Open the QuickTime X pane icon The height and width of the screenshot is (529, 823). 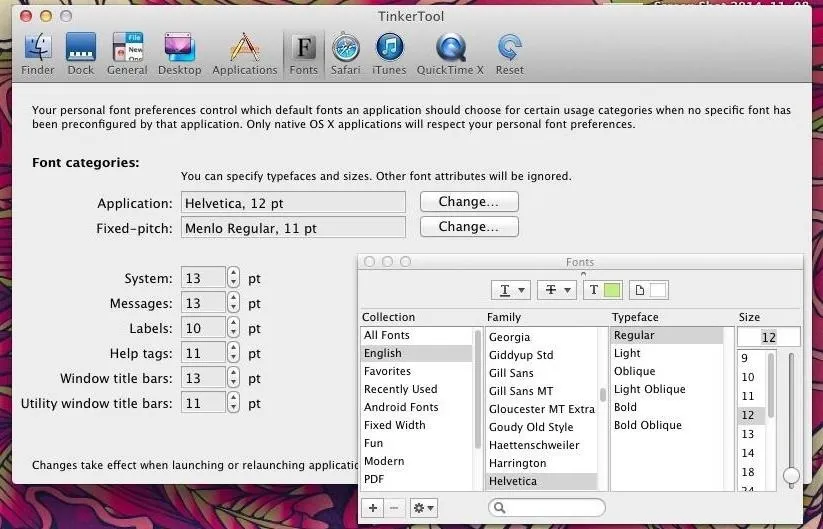450,54
